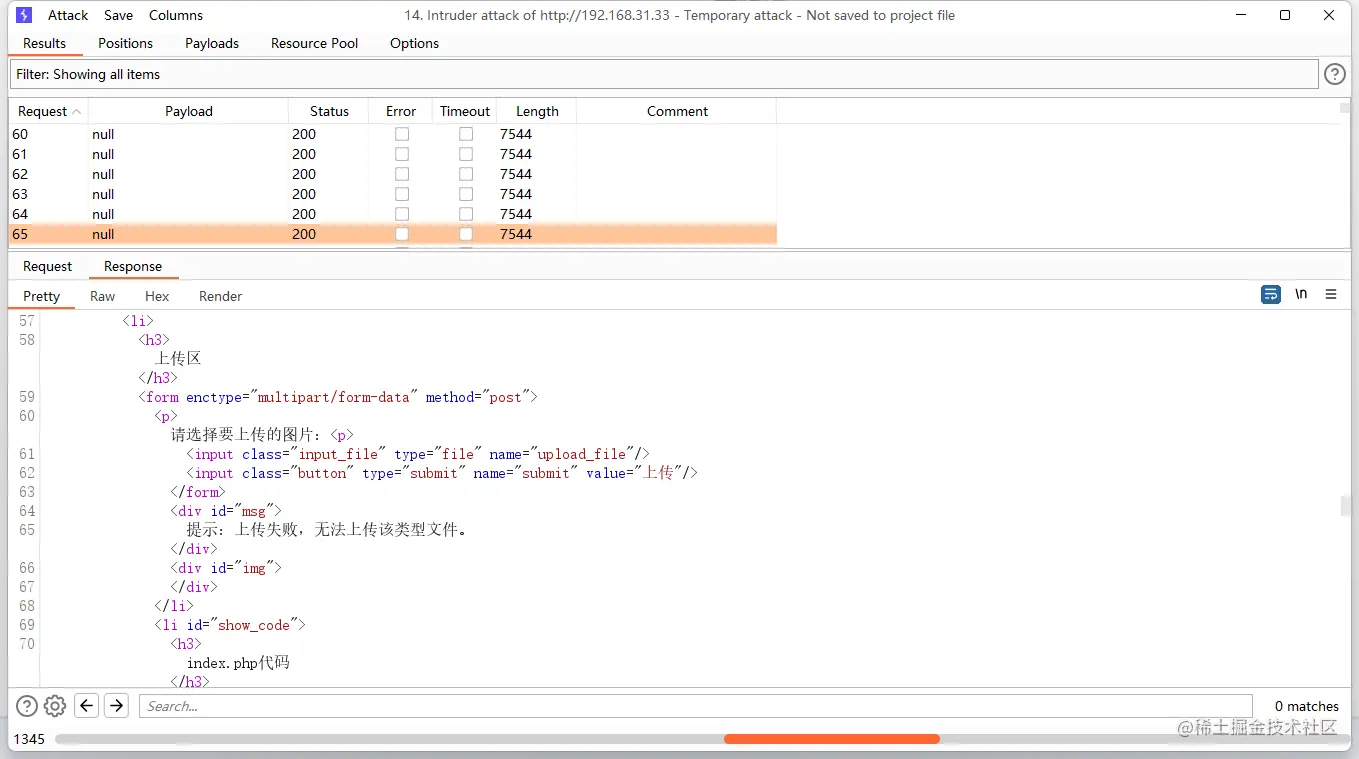This screenshot has width=1359, height=759.
Task: Click the orange attack progress bar
Action: pos(832,739)
